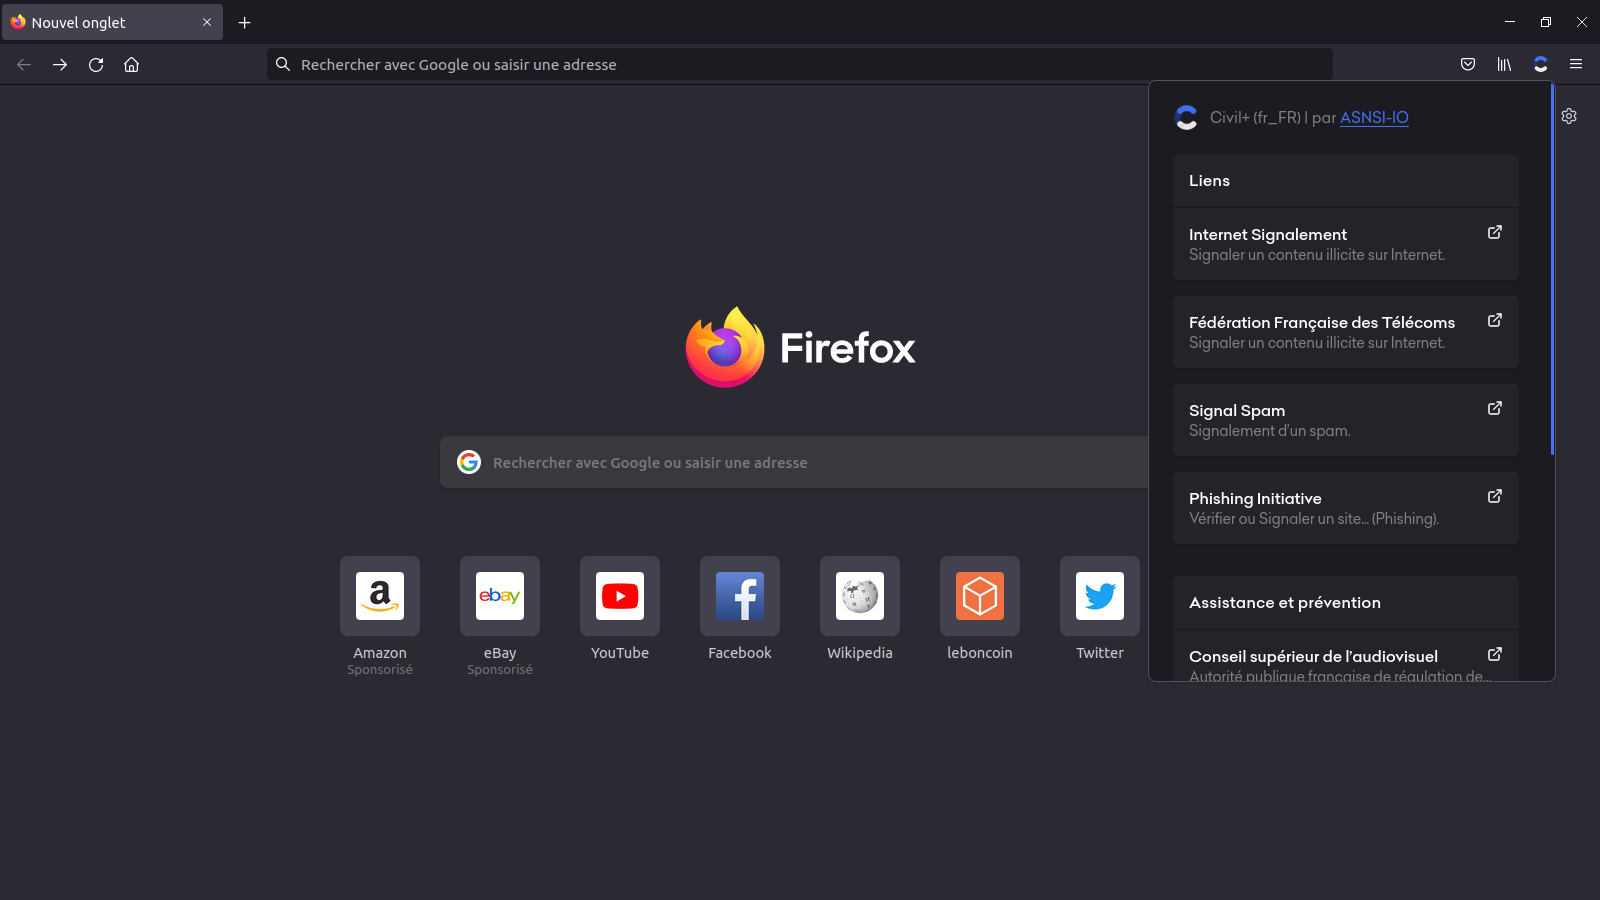Click the search magnifier in address bar

[x=283, y=64]
